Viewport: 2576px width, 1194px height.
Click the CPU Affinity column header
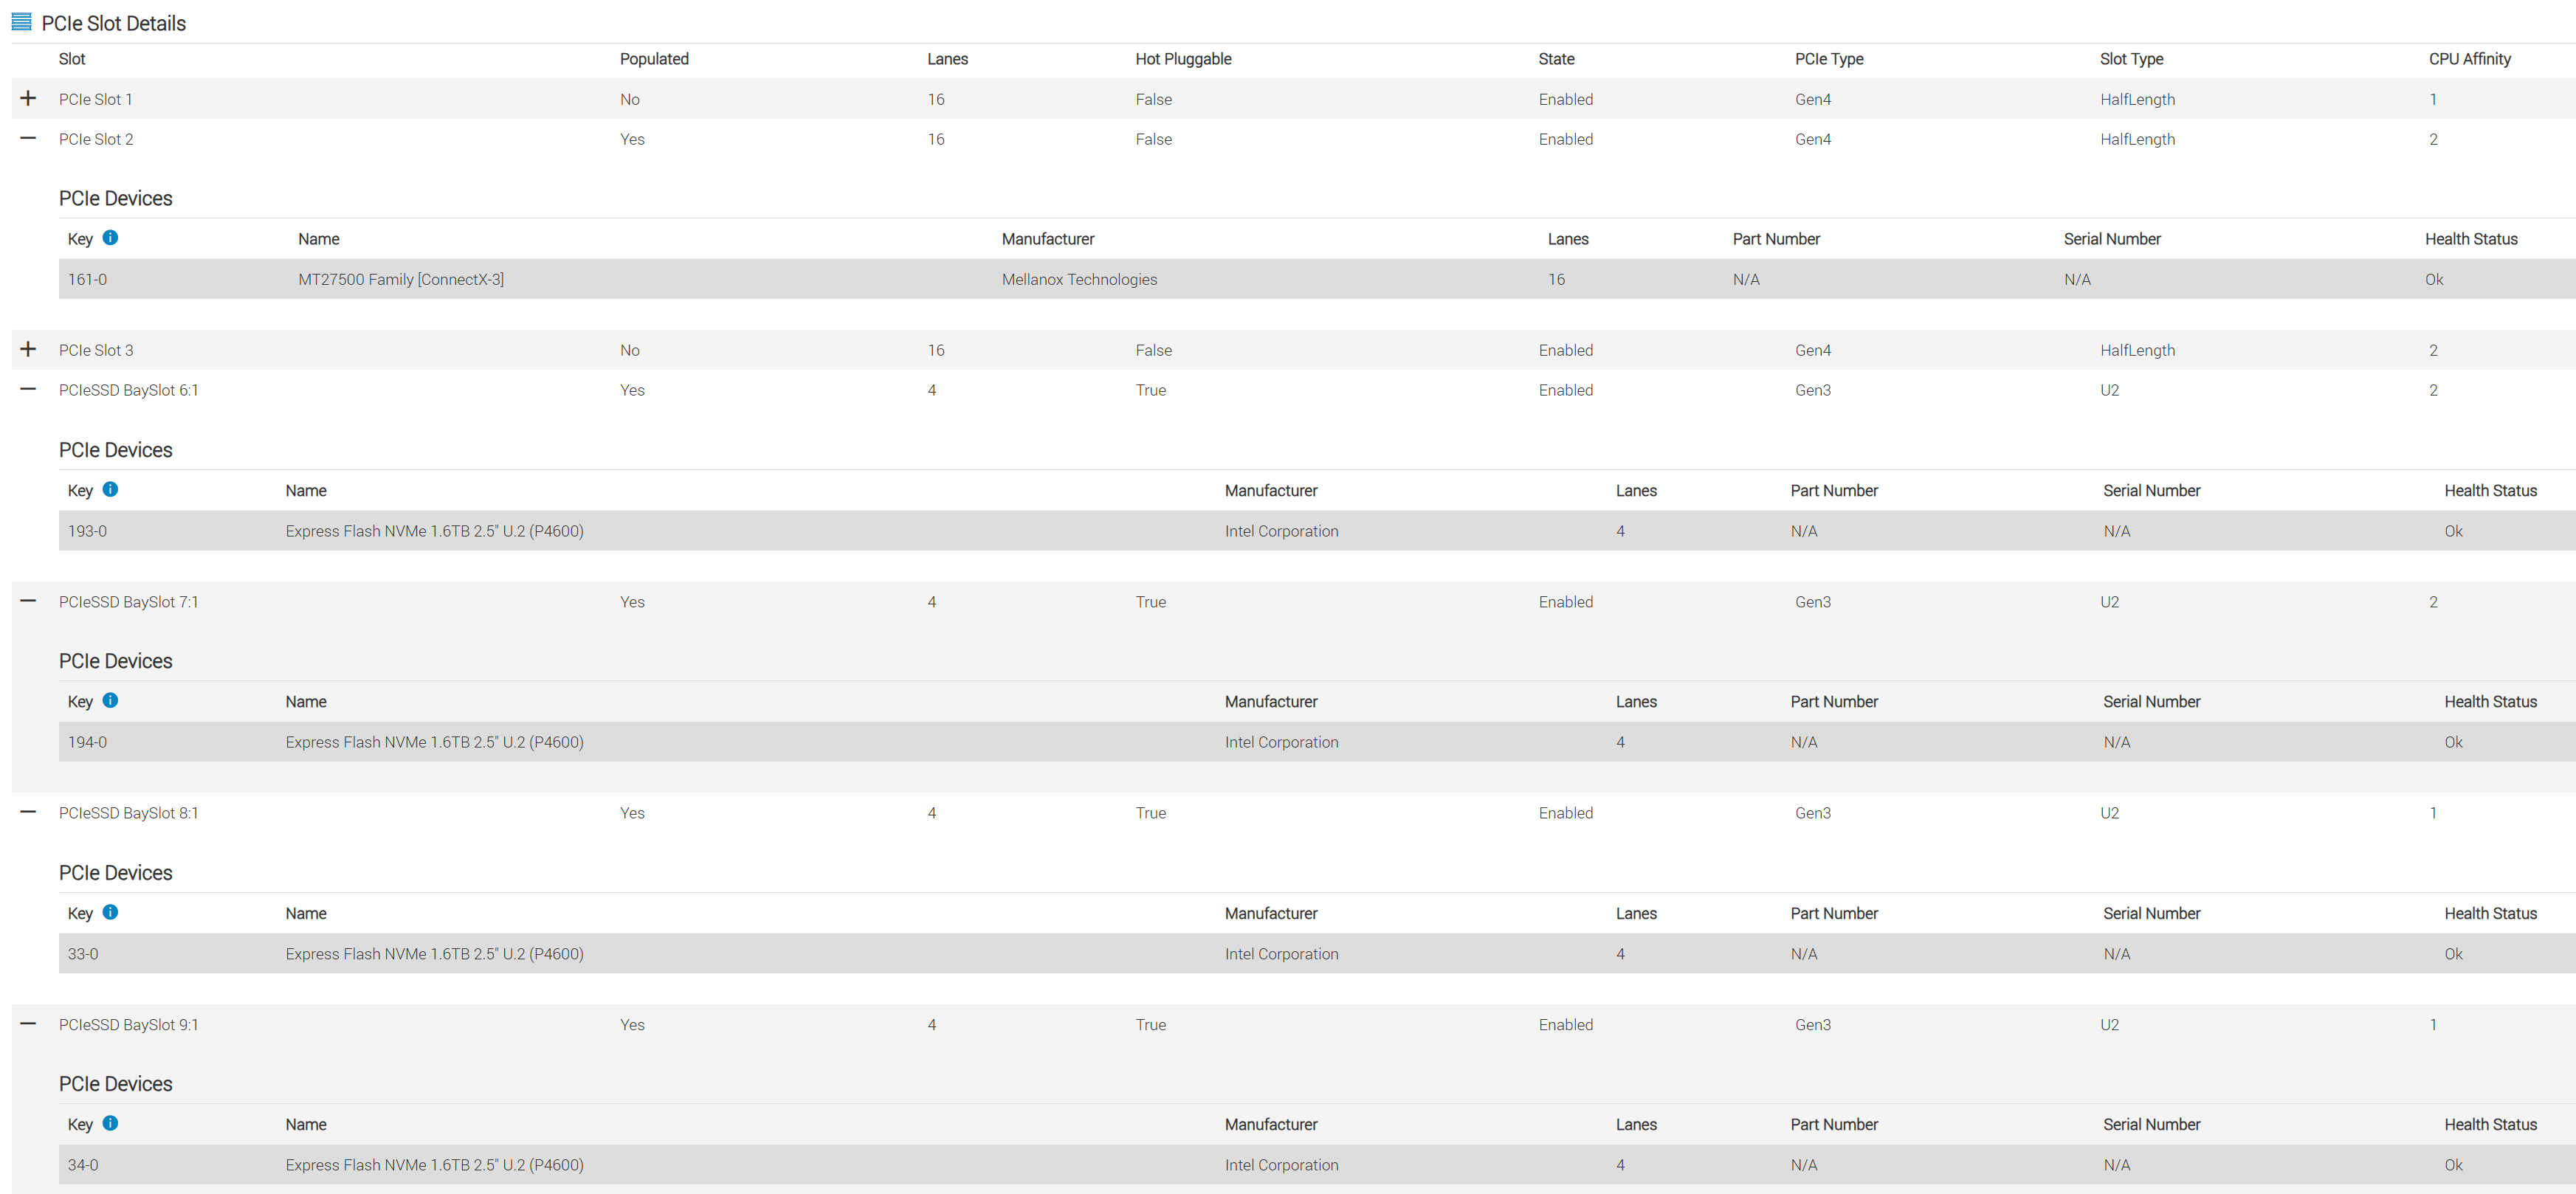(2469, 59)
